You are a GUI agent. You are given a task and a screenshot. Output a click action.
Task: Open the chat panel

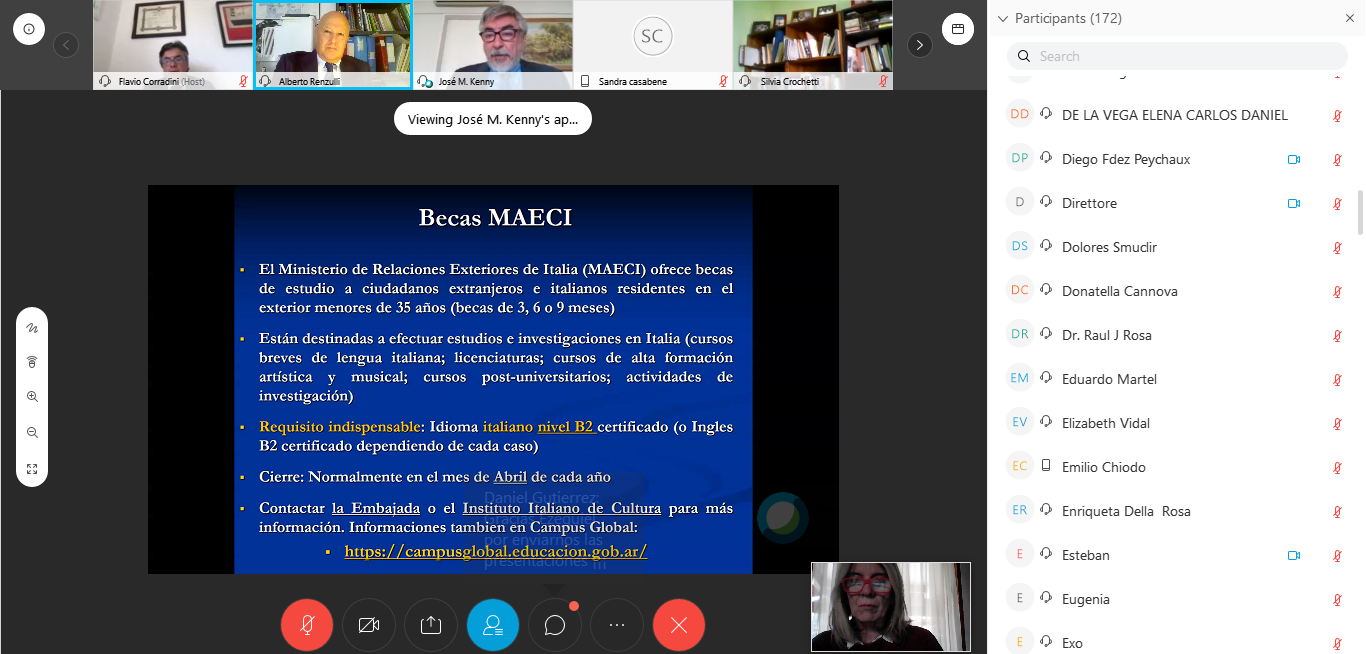(555, 625)
